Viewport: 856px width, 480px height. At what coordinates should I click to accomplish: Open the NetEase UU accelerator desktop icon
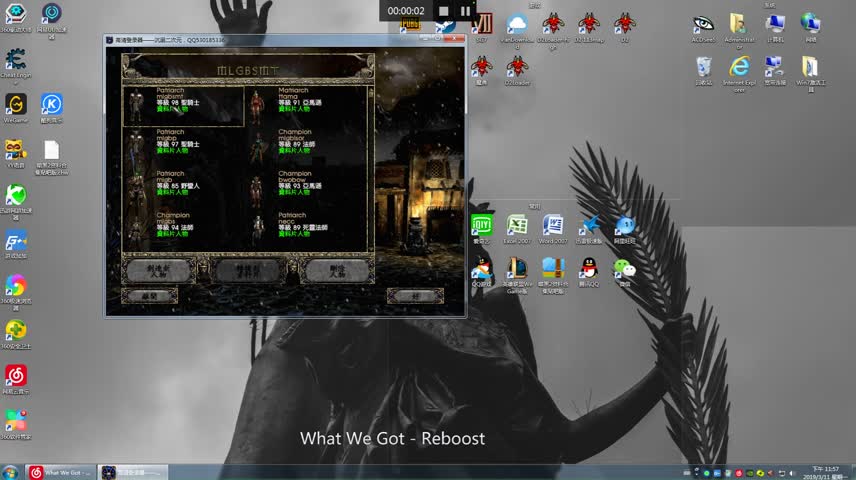pos(51,20)
